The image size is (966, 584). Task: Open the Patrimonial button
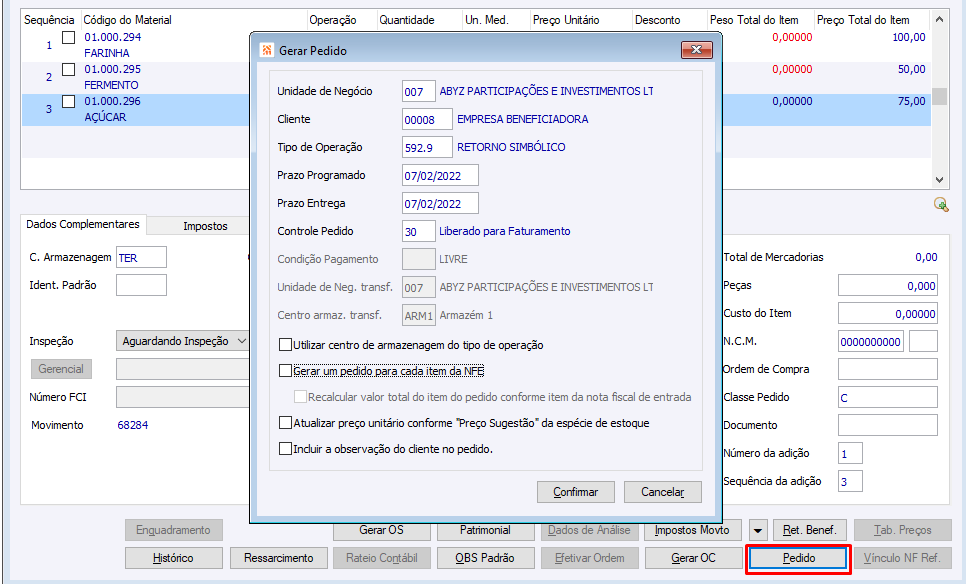click(485, 530)
